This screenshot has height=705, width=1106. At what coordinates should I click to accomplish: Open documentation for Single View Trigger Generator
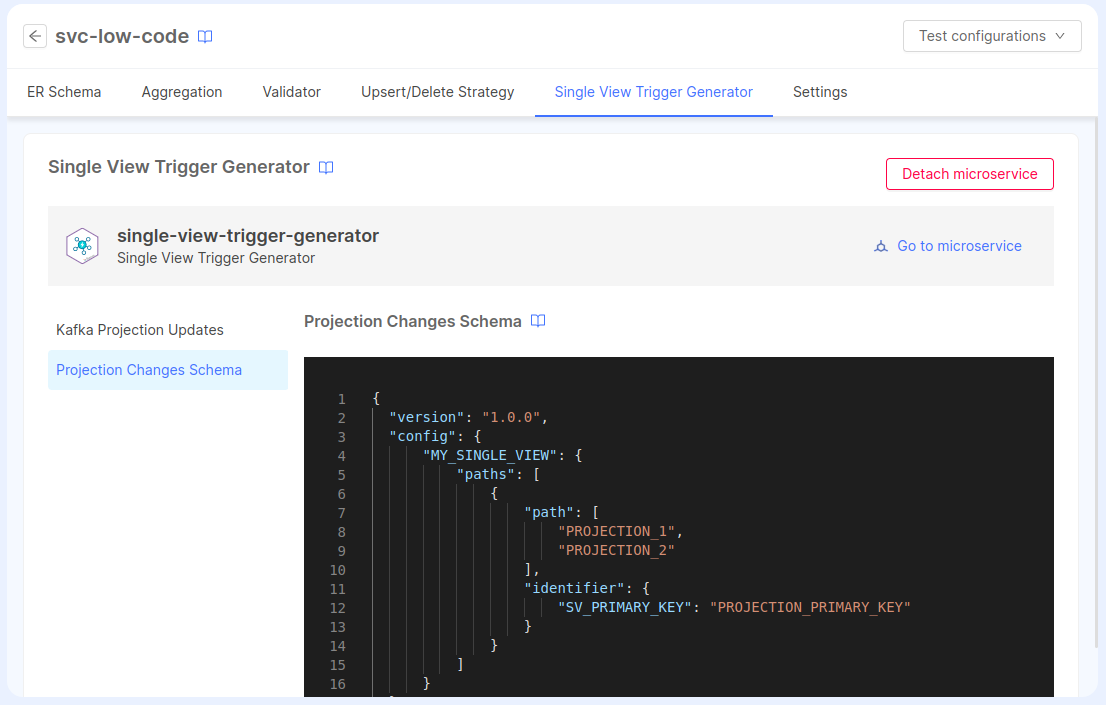point(326,167)
